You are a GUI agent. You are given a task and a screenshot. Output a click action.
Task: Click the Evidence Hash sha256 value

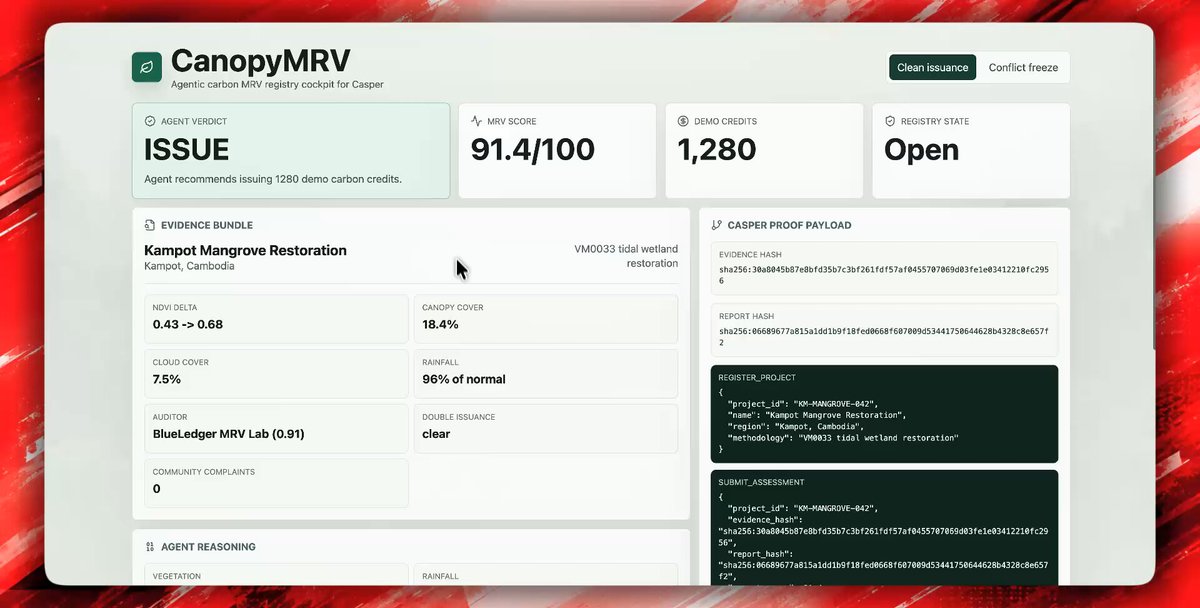click(884, 275)
